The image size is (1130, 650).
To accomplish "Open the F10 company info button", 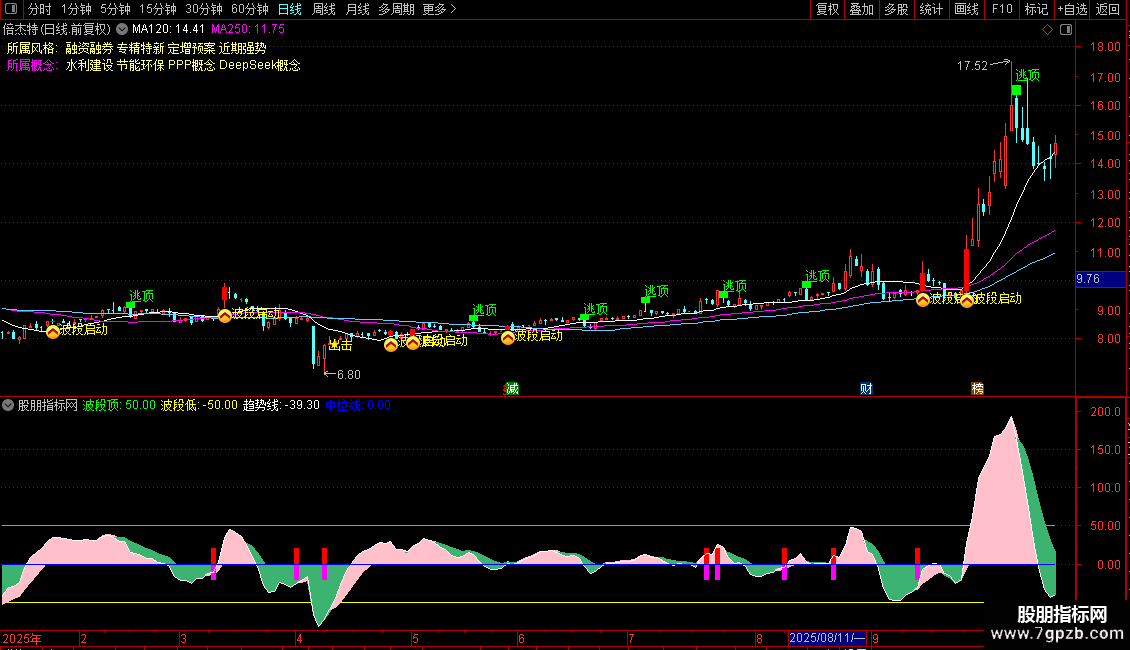I will pos(1002,9).
